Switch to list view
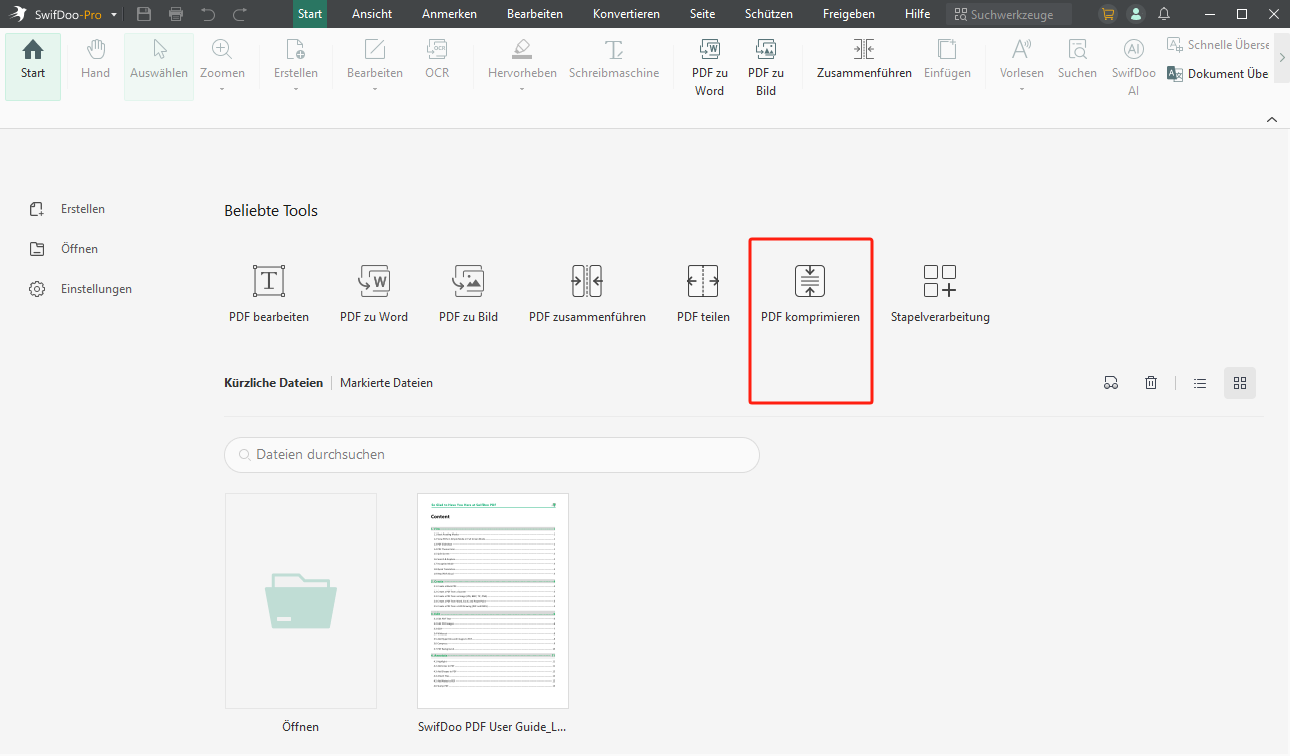 (x=1200, y=383)
